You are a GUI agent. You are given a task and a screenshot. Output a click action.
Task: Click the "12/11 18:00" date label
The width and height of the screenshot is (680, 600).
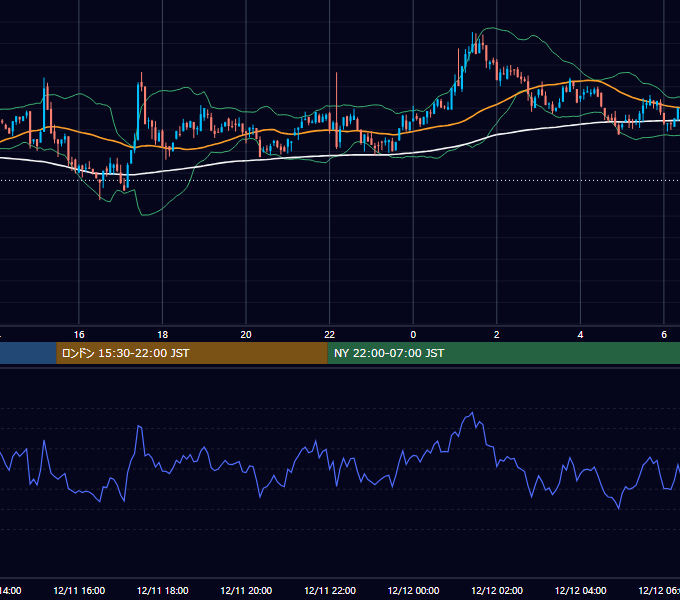pyautogui.click(x=163, y=590)
